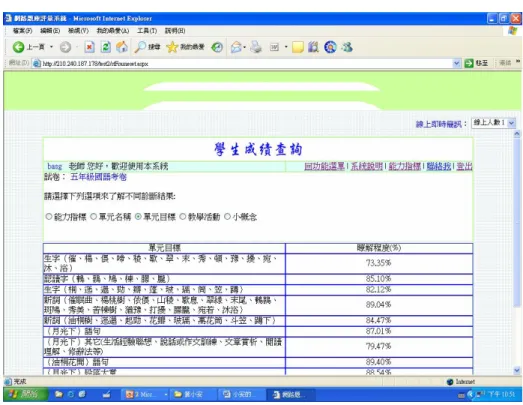Switch to the 葉小安 folder taskbar button

point(193,395)
